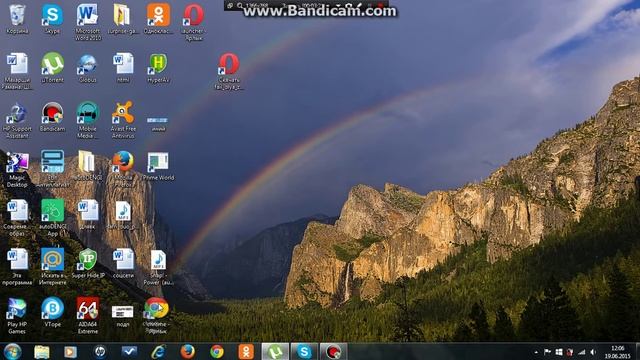Launch µTorrent from the desktop
The width and height of the screenshot is (640, 360).
52,64
